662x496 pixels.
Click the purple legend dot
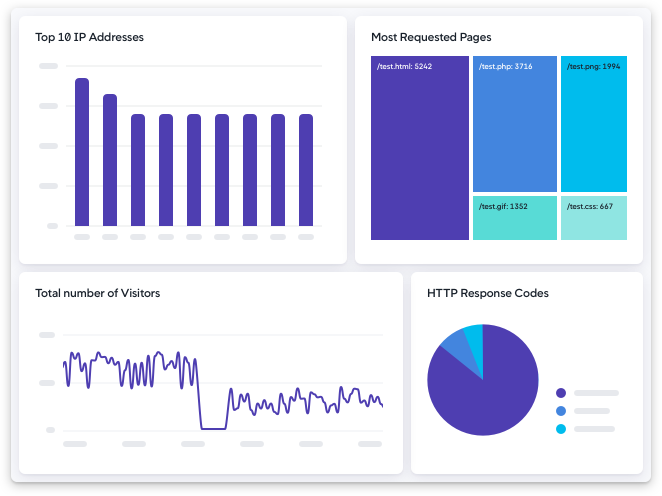click(561, 393)
